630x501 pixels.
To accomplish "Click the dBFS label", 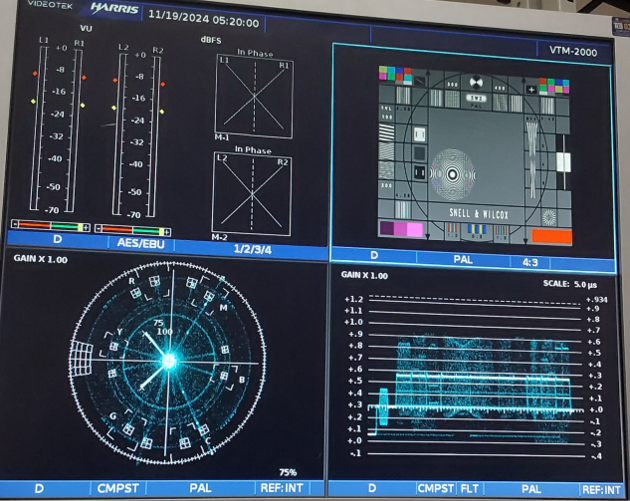I will pyautogui.click(x=211, y=40).
